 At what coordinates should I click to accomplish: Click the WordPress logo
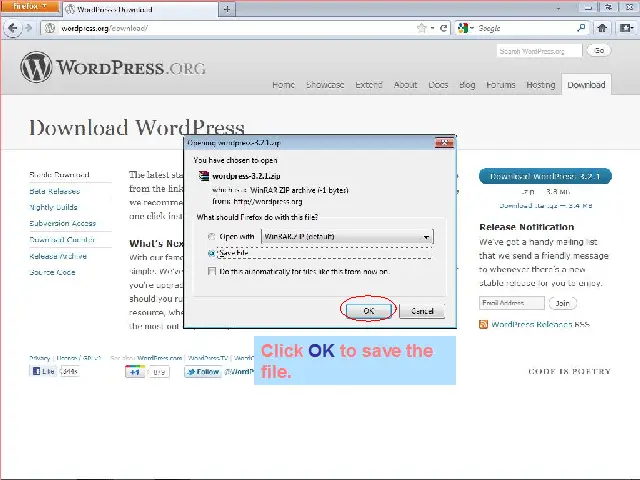point(113,67)
